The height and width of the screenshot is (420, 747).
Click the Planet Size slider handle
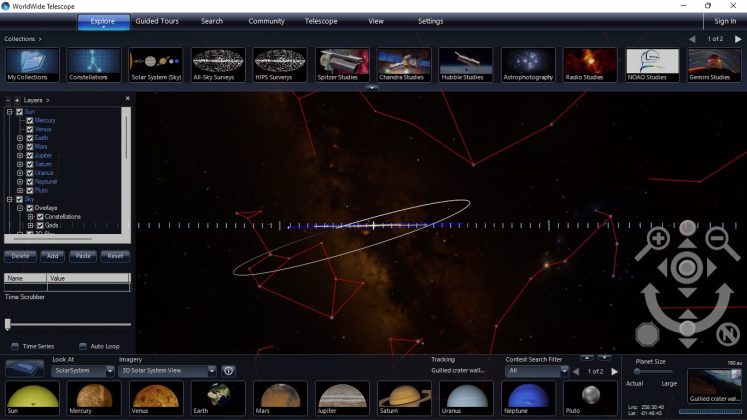click(637, 371)
